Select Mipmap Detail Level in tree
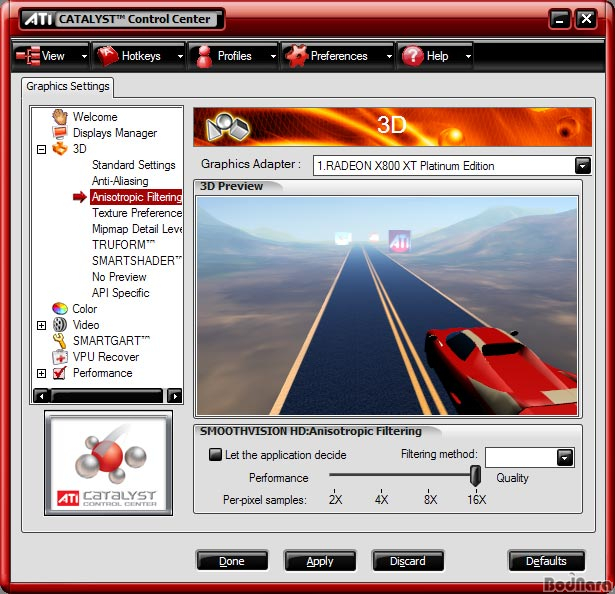 point(137,229)
